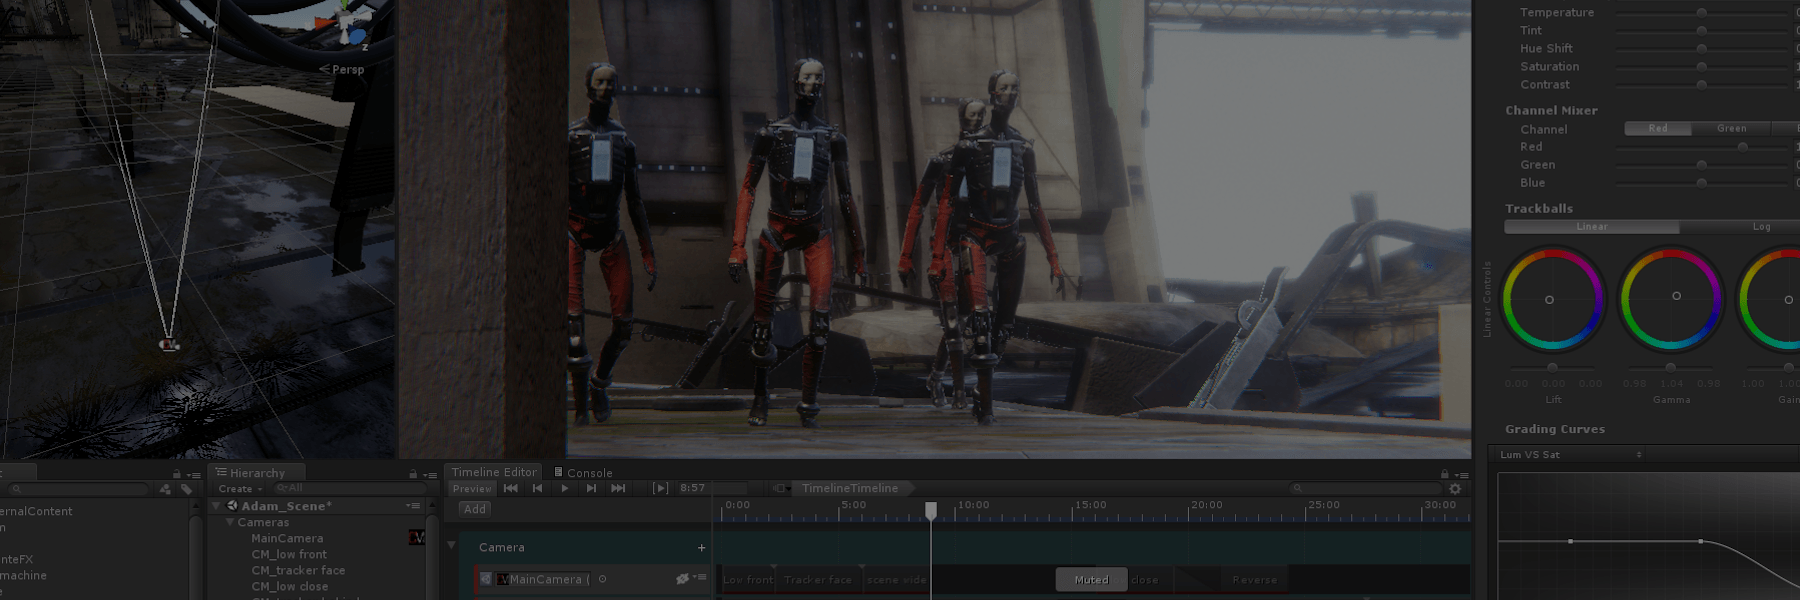
Task: Open the timeline asset selector dropdown
Action: coord(783,489)
